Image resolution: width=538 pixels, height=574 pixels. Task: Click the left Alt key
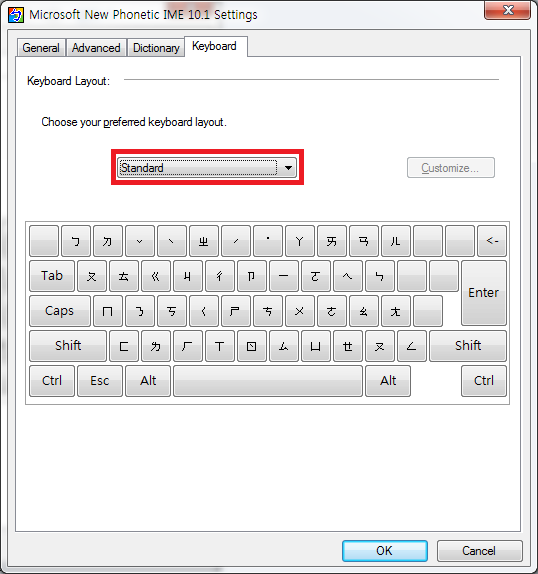coord(148,381)
